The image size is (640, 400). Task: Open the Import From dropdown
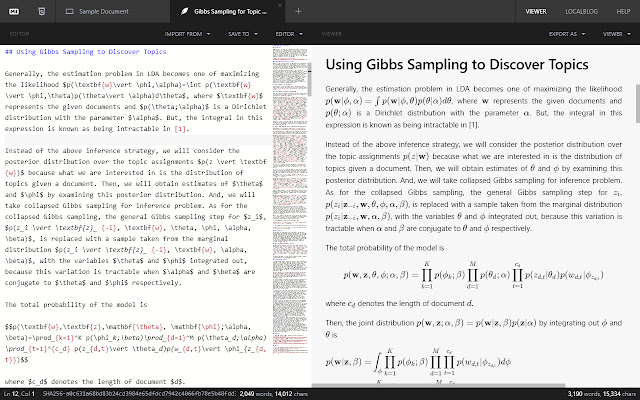coord(188,33)
